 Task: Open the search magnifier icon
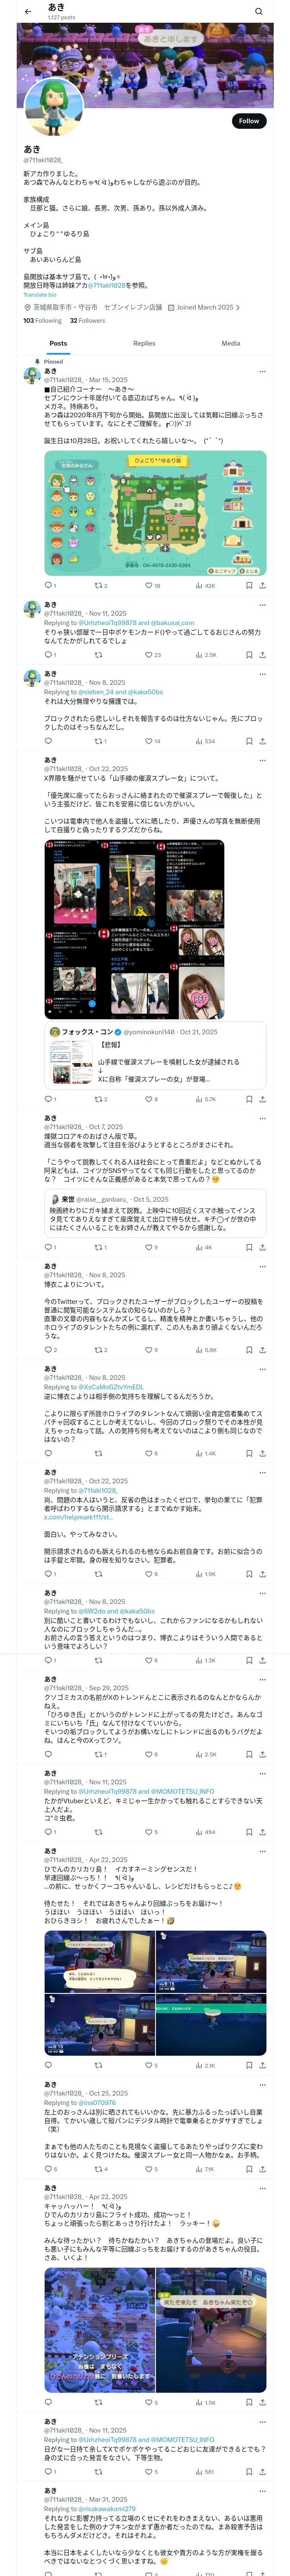259,12
